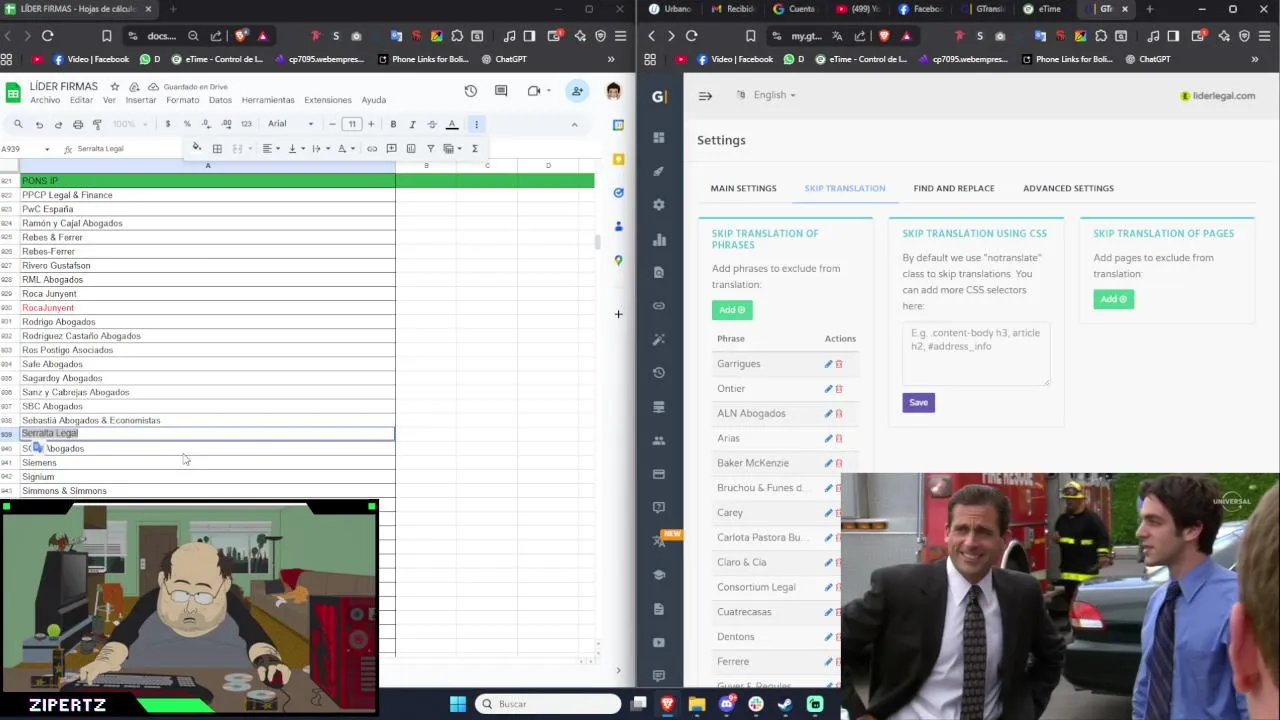Click the font size field showing 11
The image size is (1280, 720).
tap(352, 124)
